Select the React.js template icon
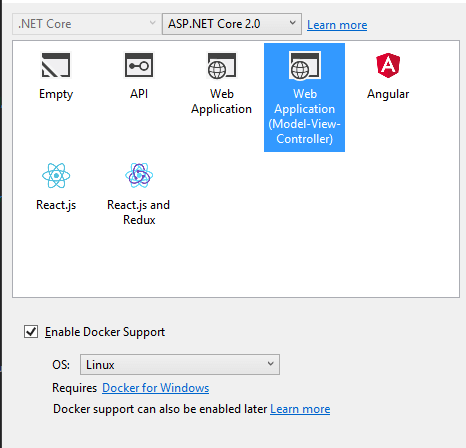 56,175
